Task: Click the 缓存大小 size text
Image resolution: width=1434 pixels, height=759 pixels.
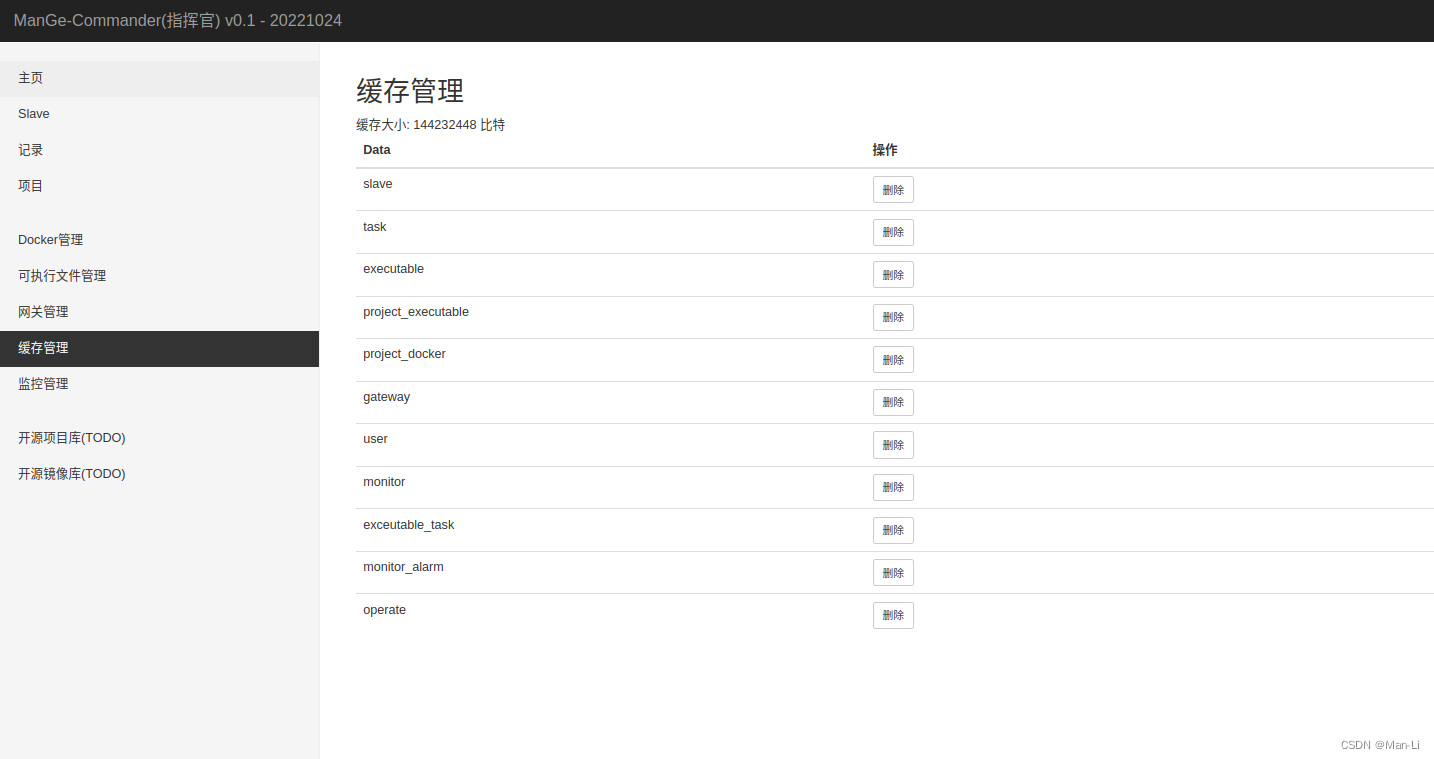Action: (x=431, y=125)
